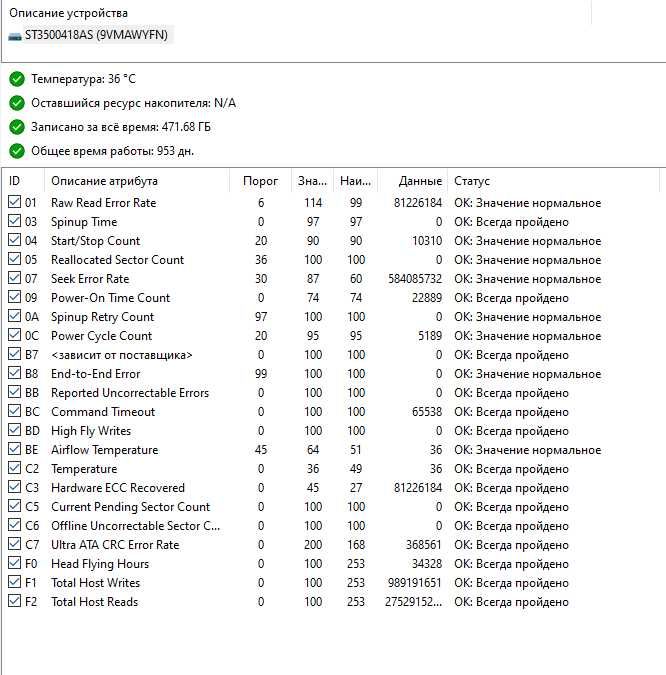Click the data value 65538 for Command Timeout

[x=427, y=412]
